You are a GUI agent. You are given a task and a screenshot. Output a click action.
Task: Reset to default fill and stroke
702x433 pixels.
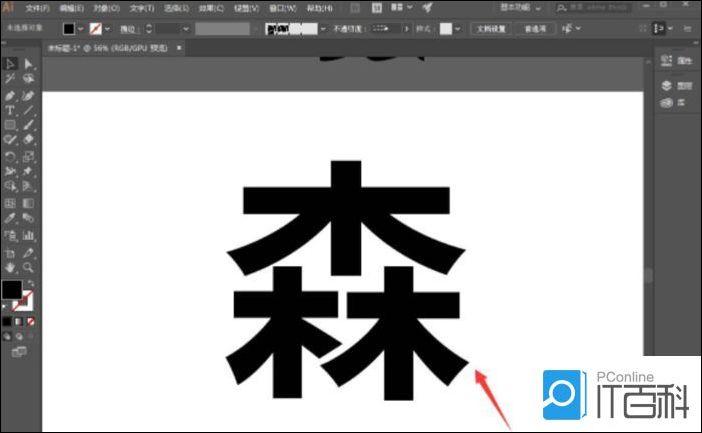tap(4, 307)
